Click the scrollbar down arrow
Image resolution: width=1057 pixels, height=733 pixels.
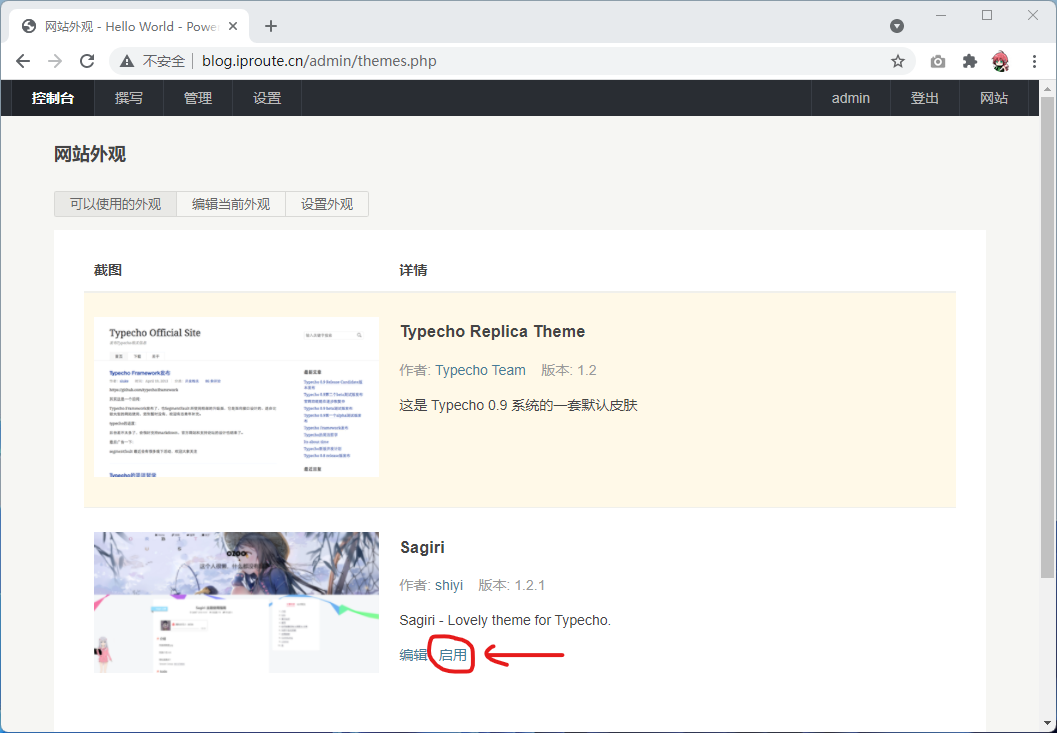tap(1047, 724)
